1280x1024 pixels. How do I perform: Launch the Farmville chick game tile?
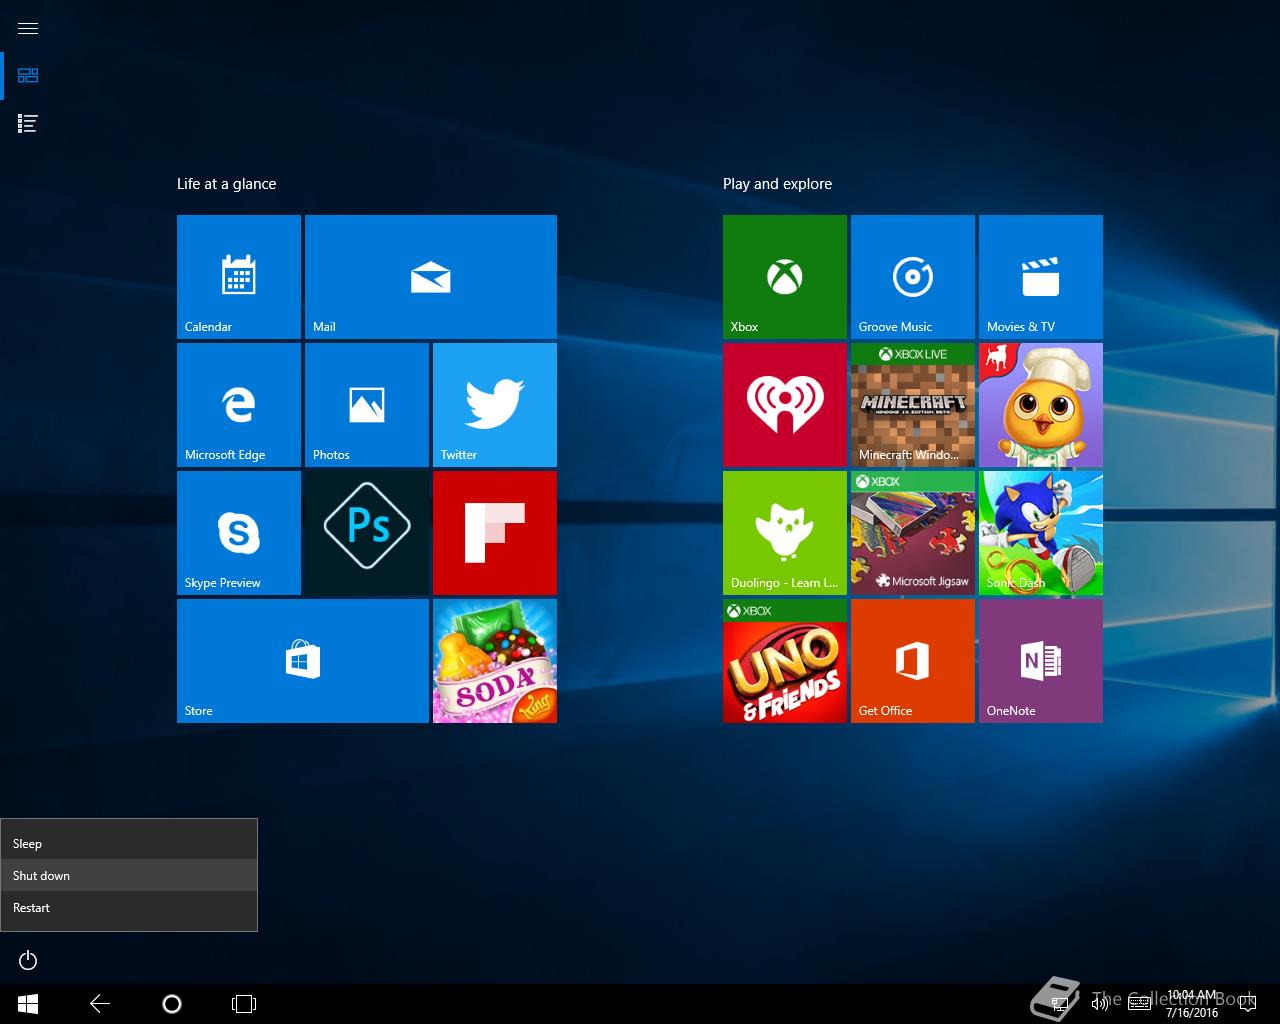1041,405
